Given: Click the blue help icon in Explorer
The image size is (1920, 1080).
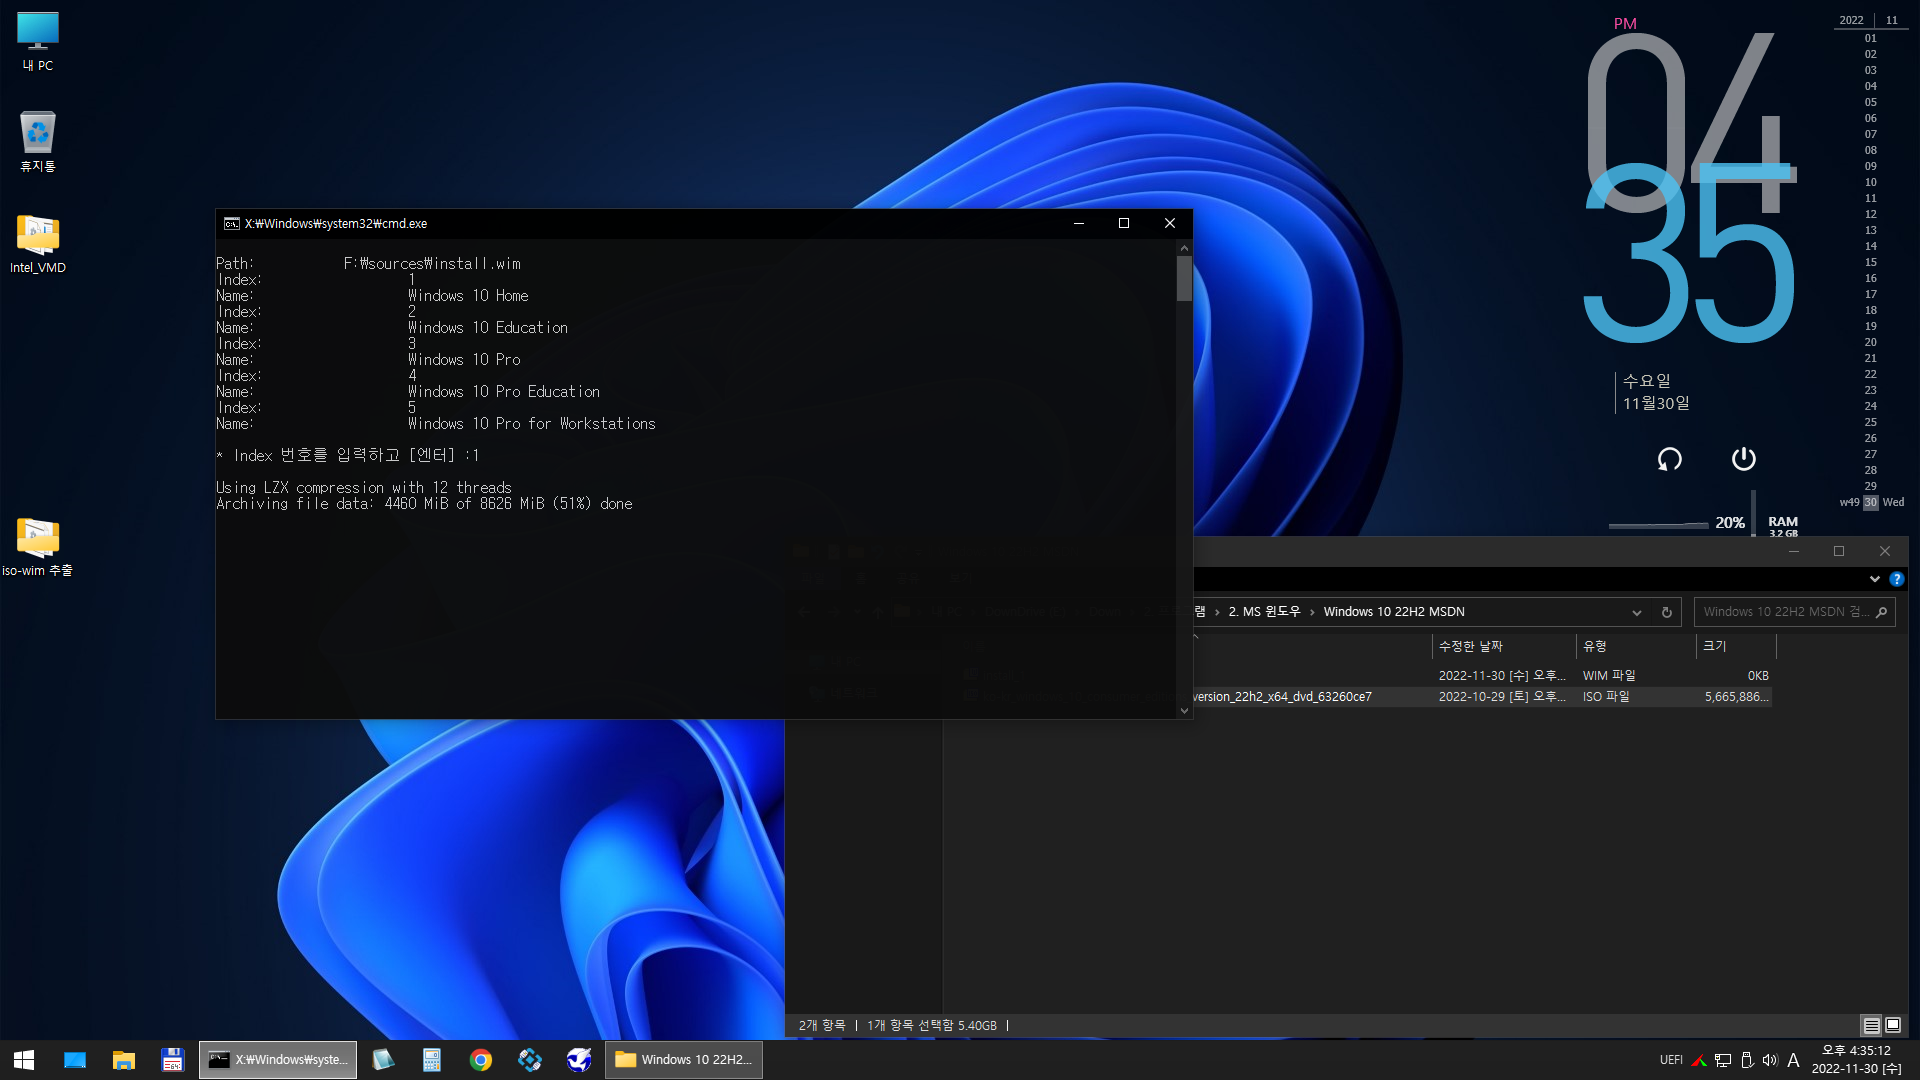Looking at the screenshot, I should coord(1897,579).
